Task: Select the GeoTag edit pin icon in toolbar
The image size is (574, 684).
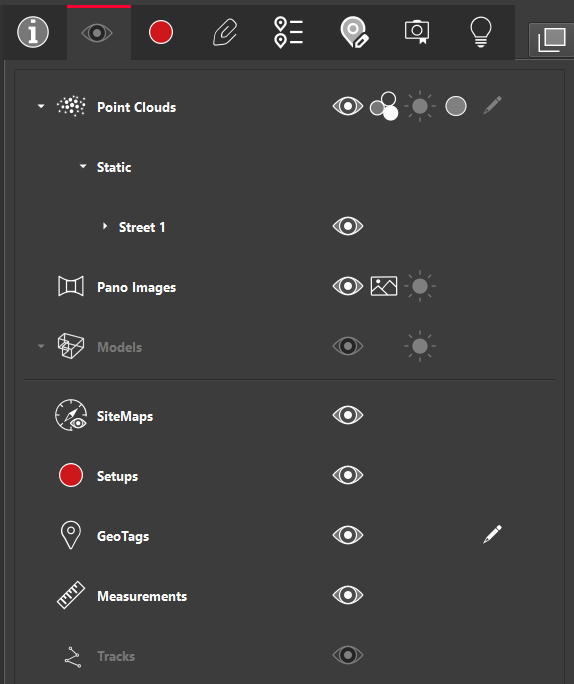Action: point(354,32)
